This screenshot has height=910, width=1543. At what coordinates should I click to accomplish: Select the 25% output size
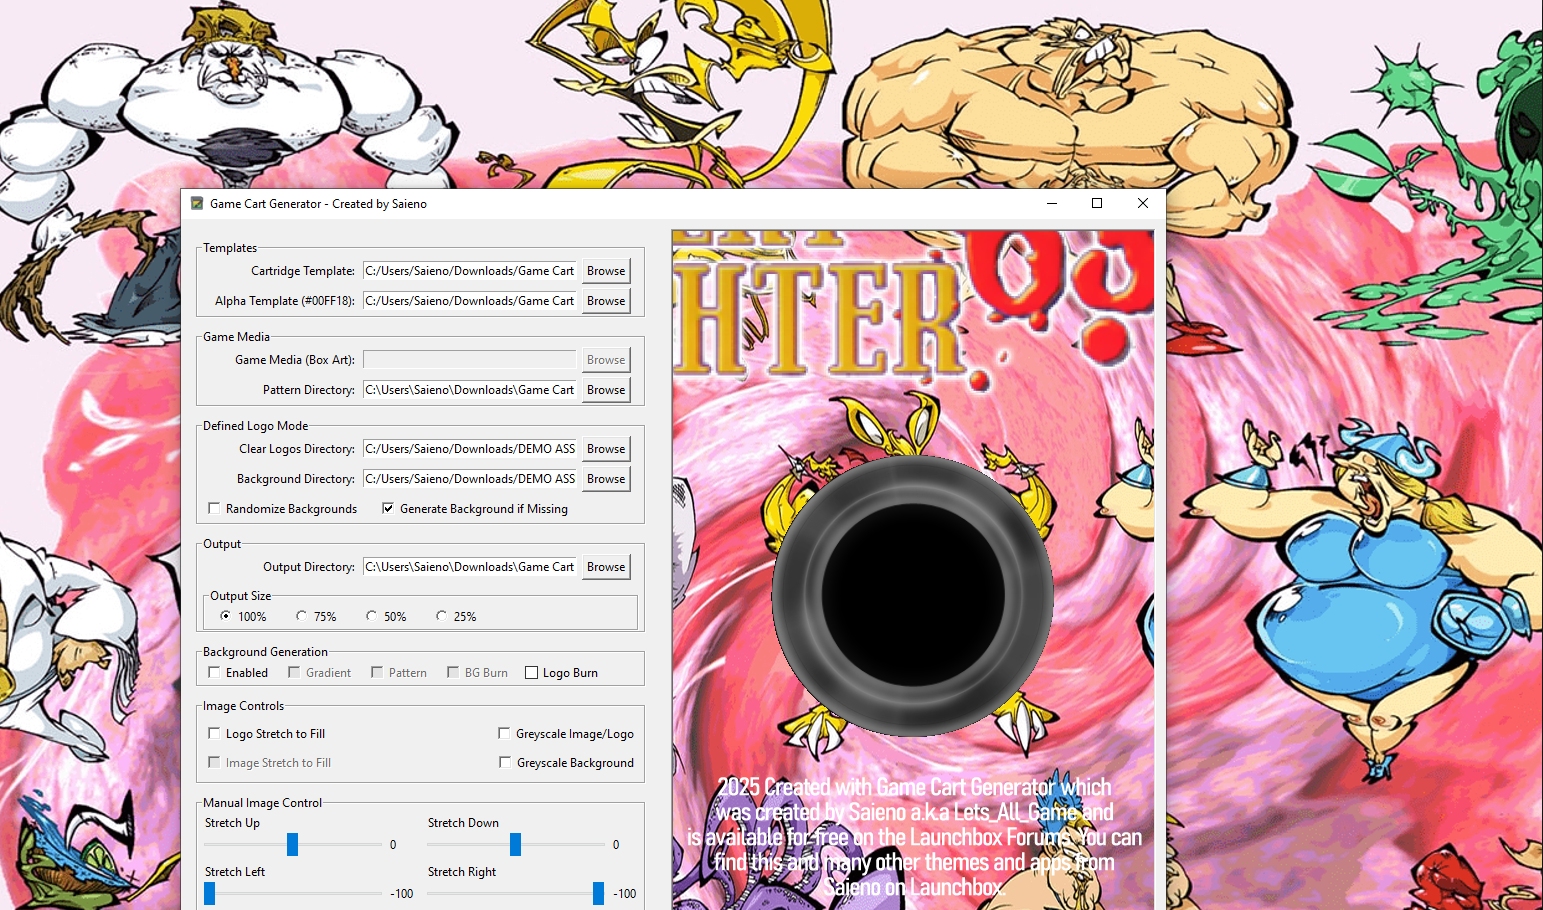click(441, 616)
